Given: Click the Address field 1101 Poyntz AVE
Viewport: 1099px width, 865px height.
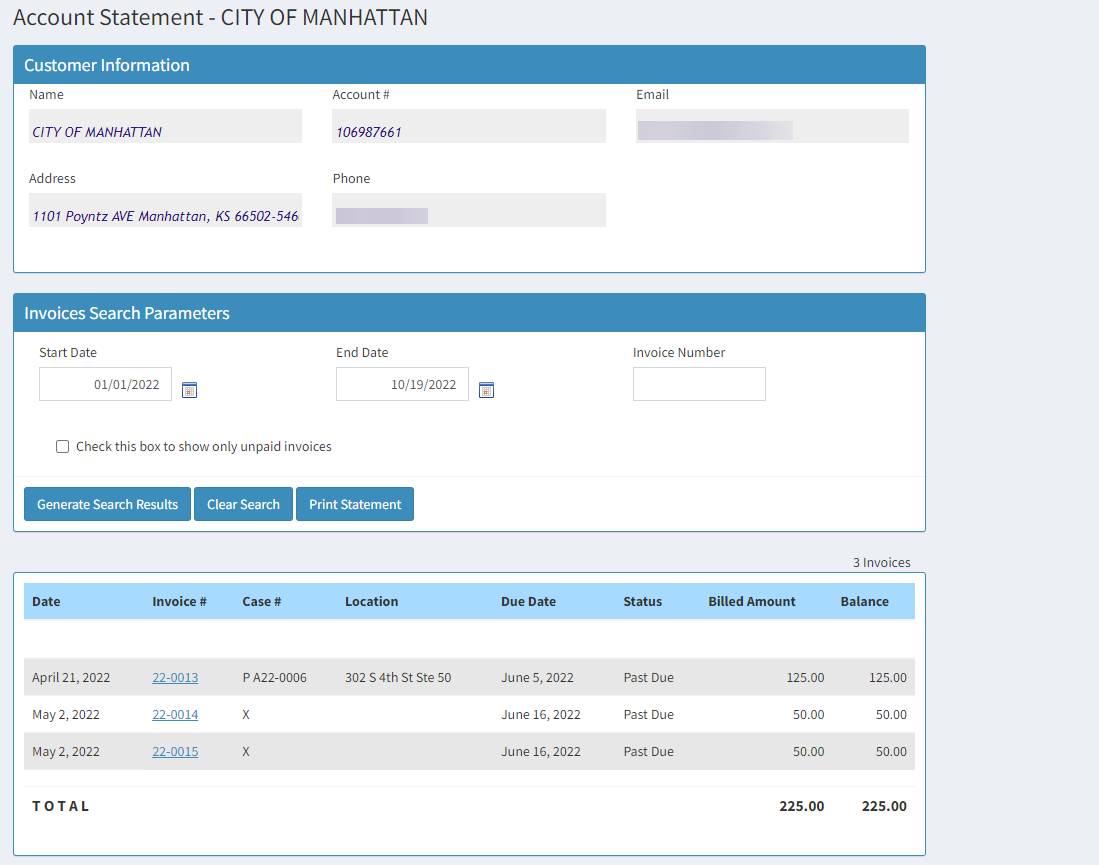Looking at the screenshot, I should (165, 210).
